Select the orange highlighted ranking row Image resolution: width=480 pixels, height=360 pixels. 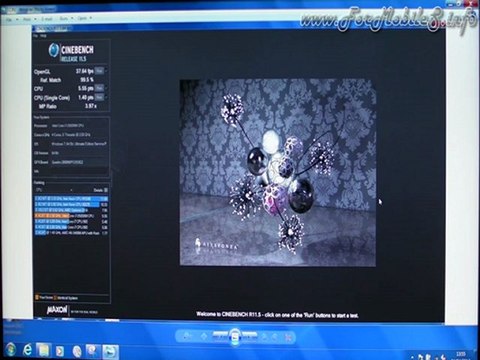tap(71, 216)
